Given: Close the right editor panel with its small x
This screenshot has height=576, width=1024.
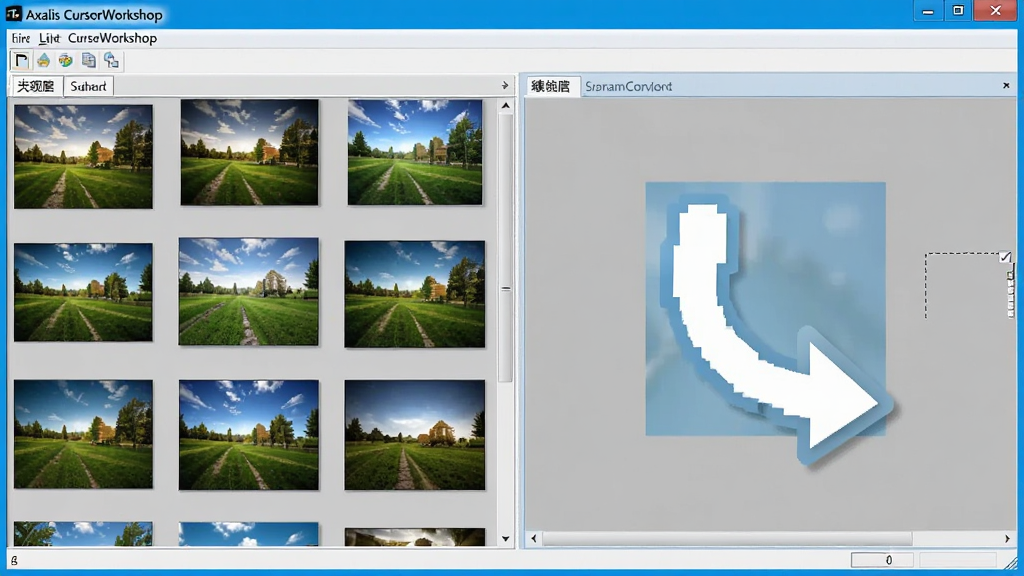Looking at the screenshot, I should (1006, 86).
